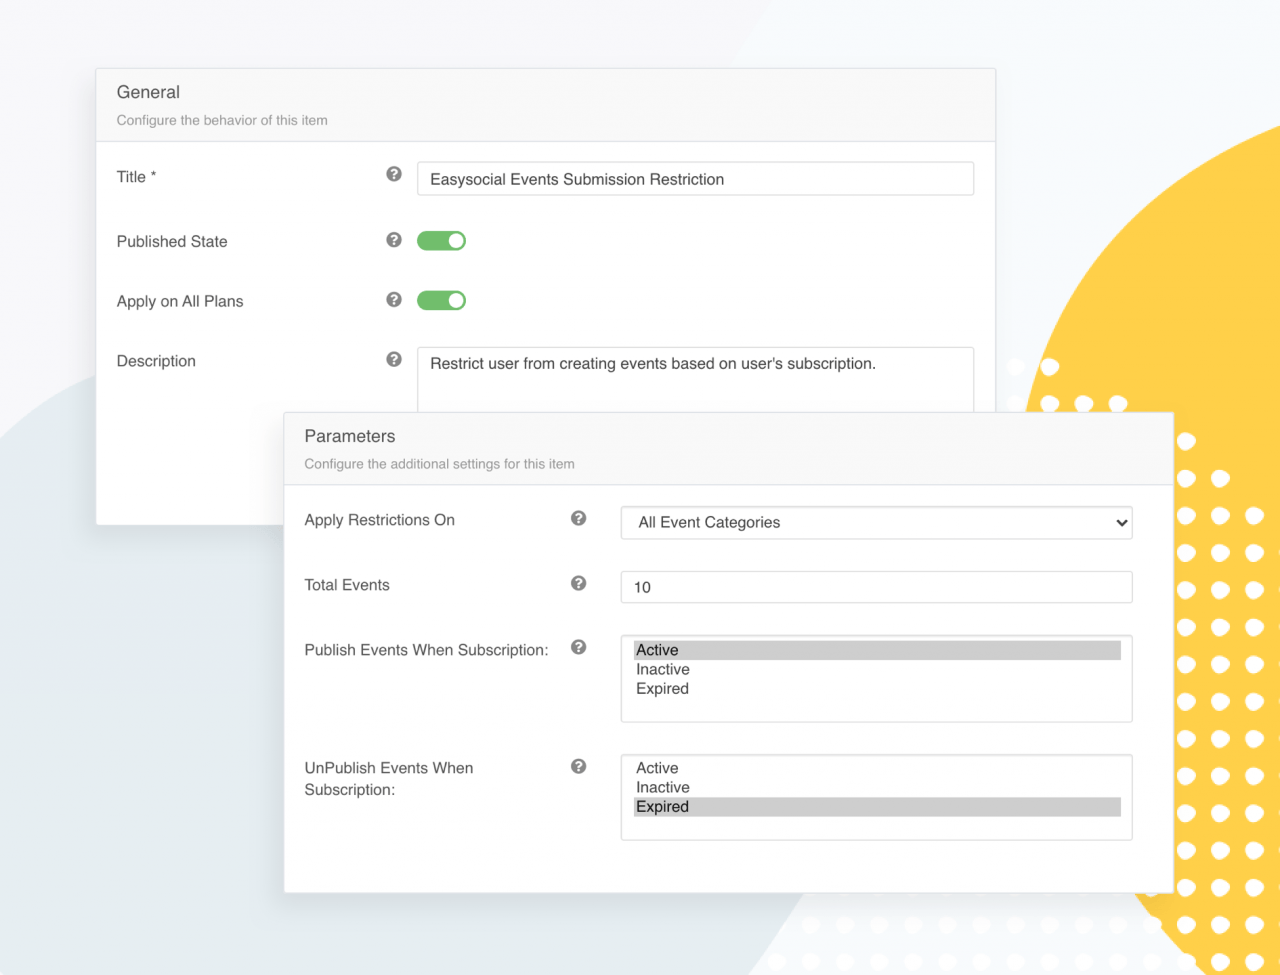
Task: Click into the Title input field
Action: pyautogui.click(x=695, y=179)
